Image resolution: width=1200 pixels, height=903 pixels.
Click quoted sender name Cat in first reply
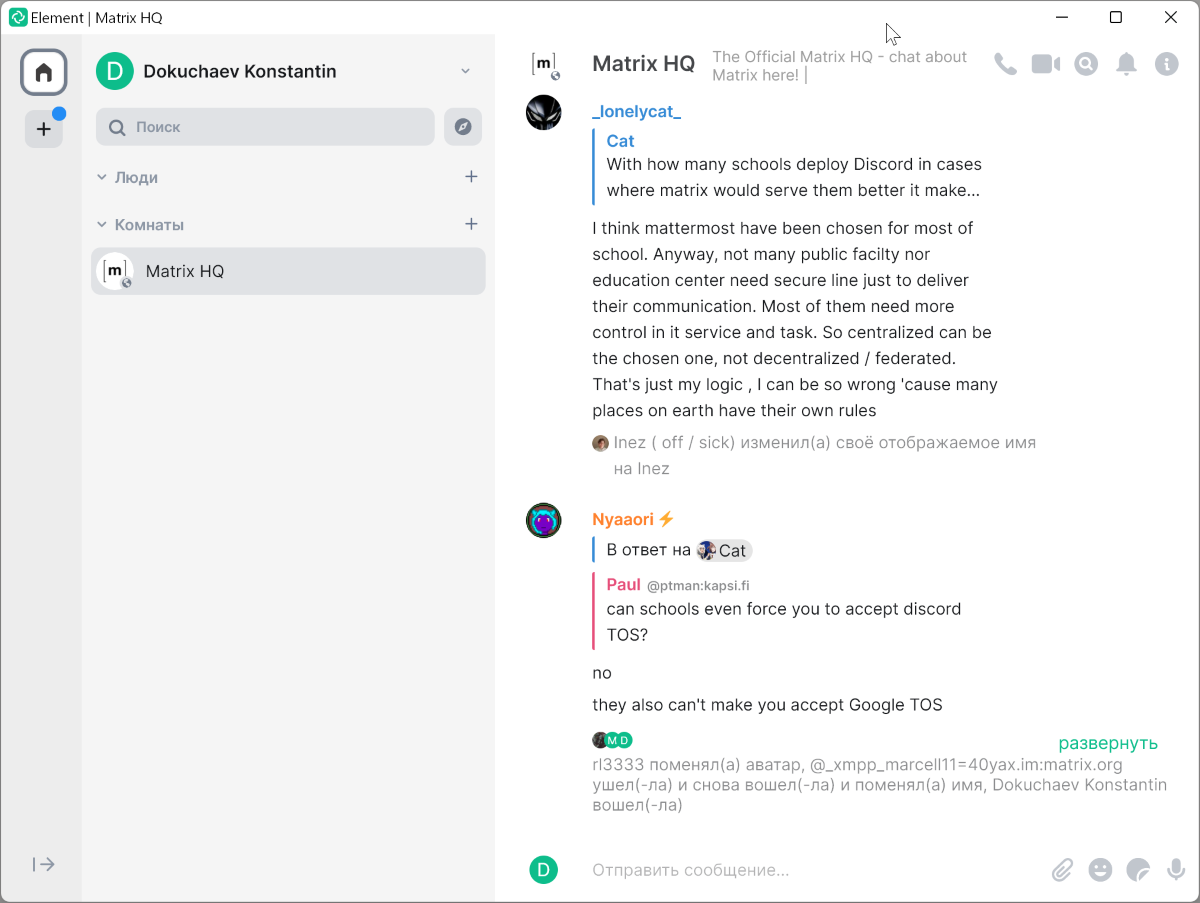point(620,141)
